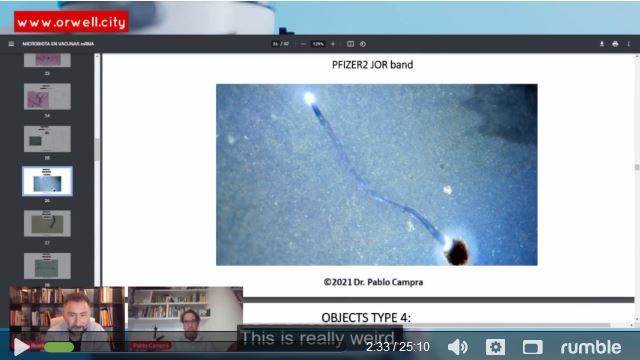Select the highlighted page 36 thumbnail
640x360 pixels.
tap(47, 181)
